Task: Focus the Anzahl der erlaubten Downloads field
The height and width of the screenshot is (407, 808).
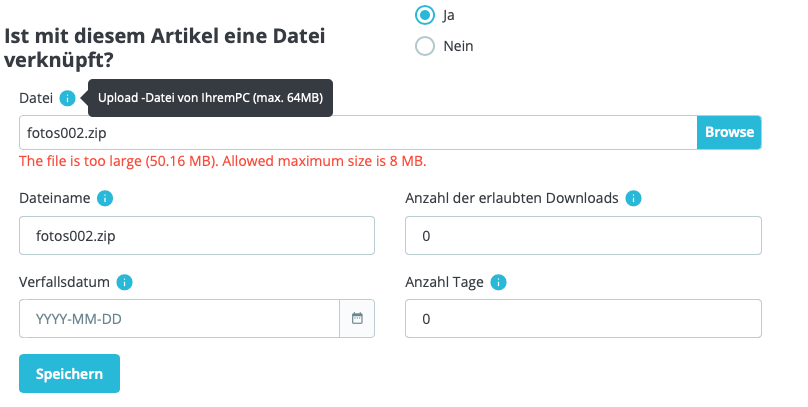Action: click(x=583, y=235)
